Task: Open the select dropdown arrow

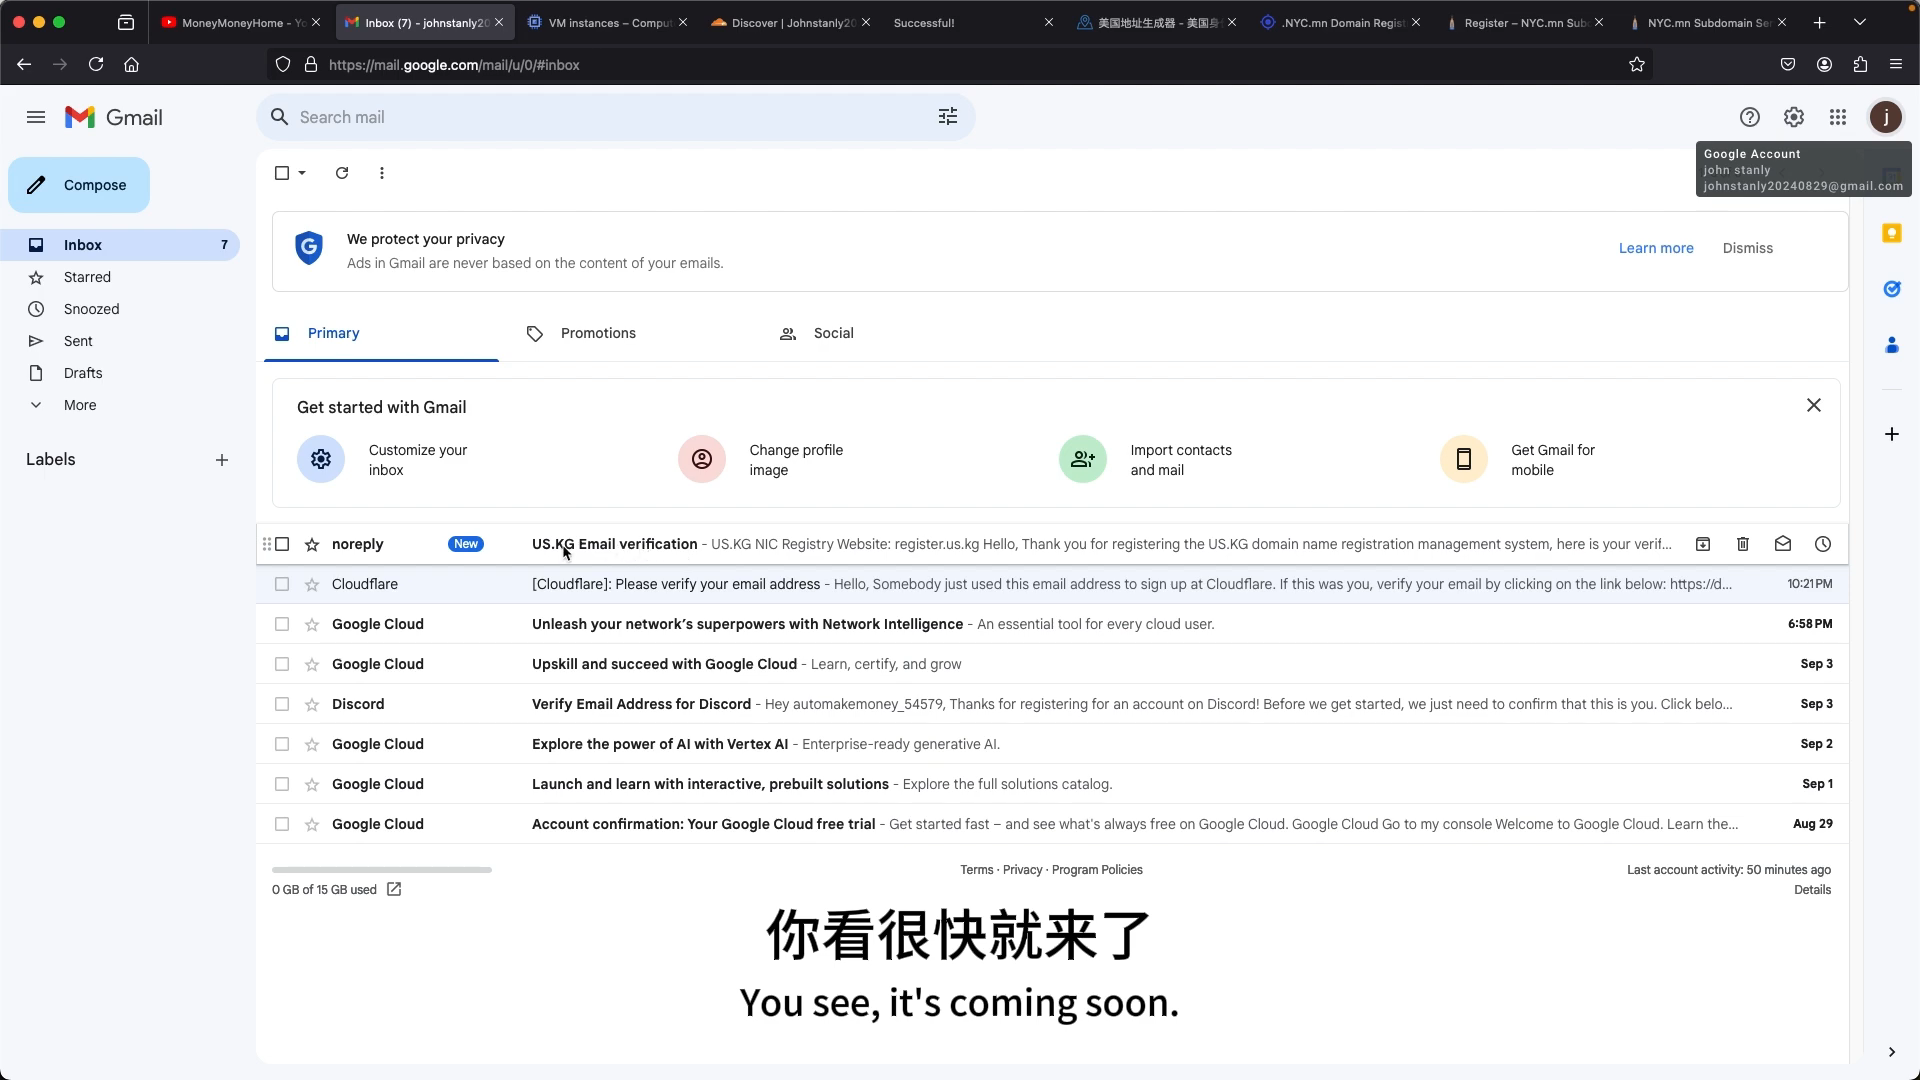Action: (302, 173)
